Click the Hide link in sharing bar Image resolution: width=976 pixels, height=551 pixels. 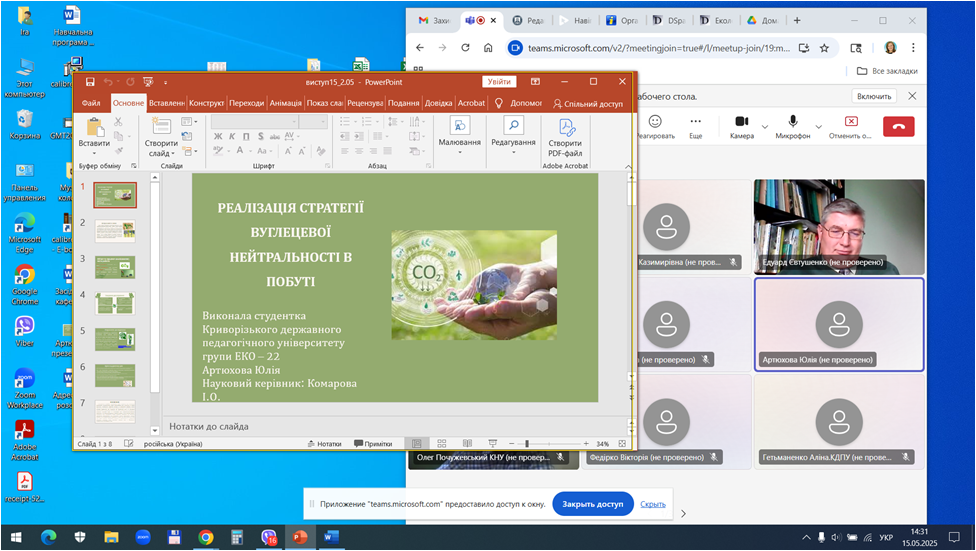click(x=653, y=504)
